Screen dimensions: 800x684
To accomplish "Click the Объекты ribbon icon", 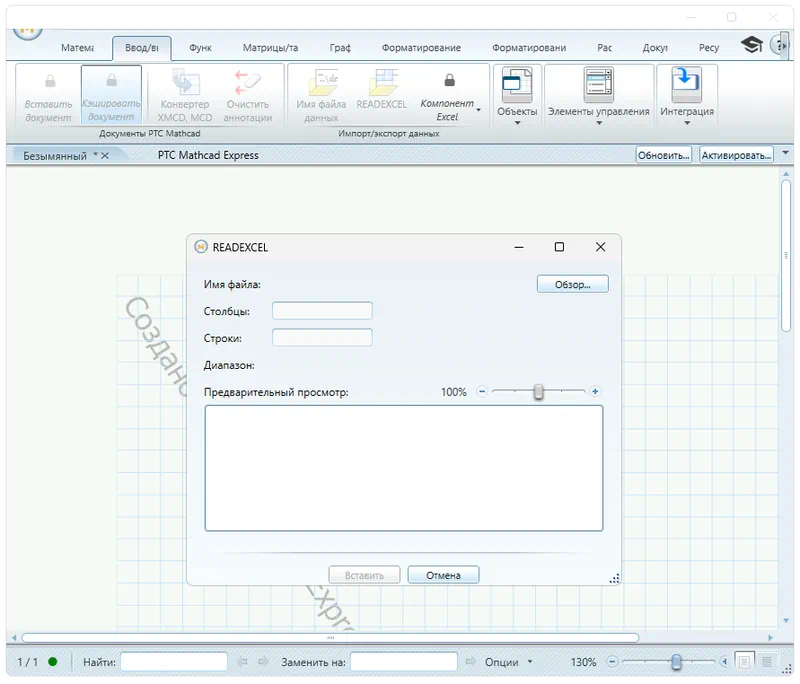I will tap(517, 85).
